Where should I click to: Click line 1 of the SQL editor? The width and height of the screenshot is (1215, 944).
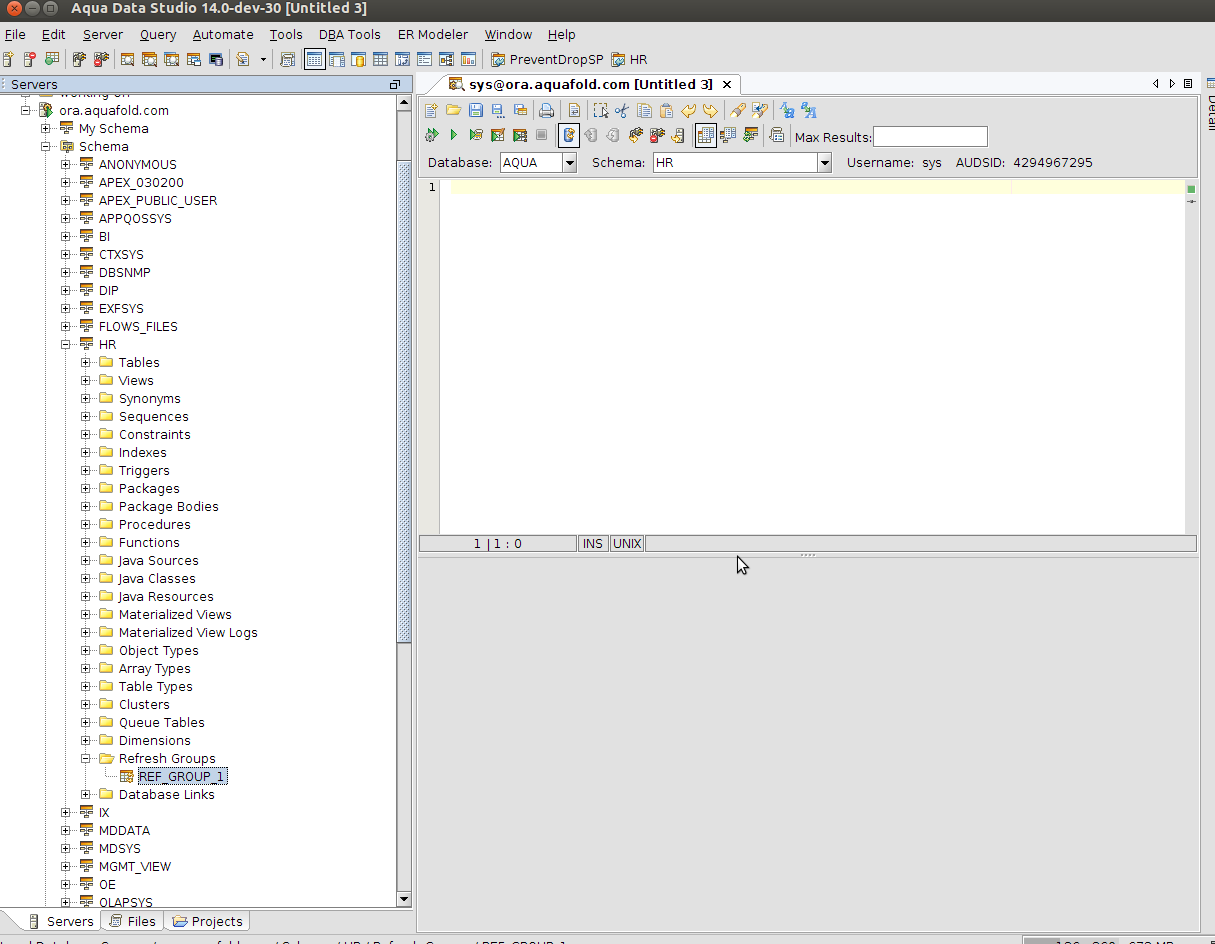tap(812, 187)
